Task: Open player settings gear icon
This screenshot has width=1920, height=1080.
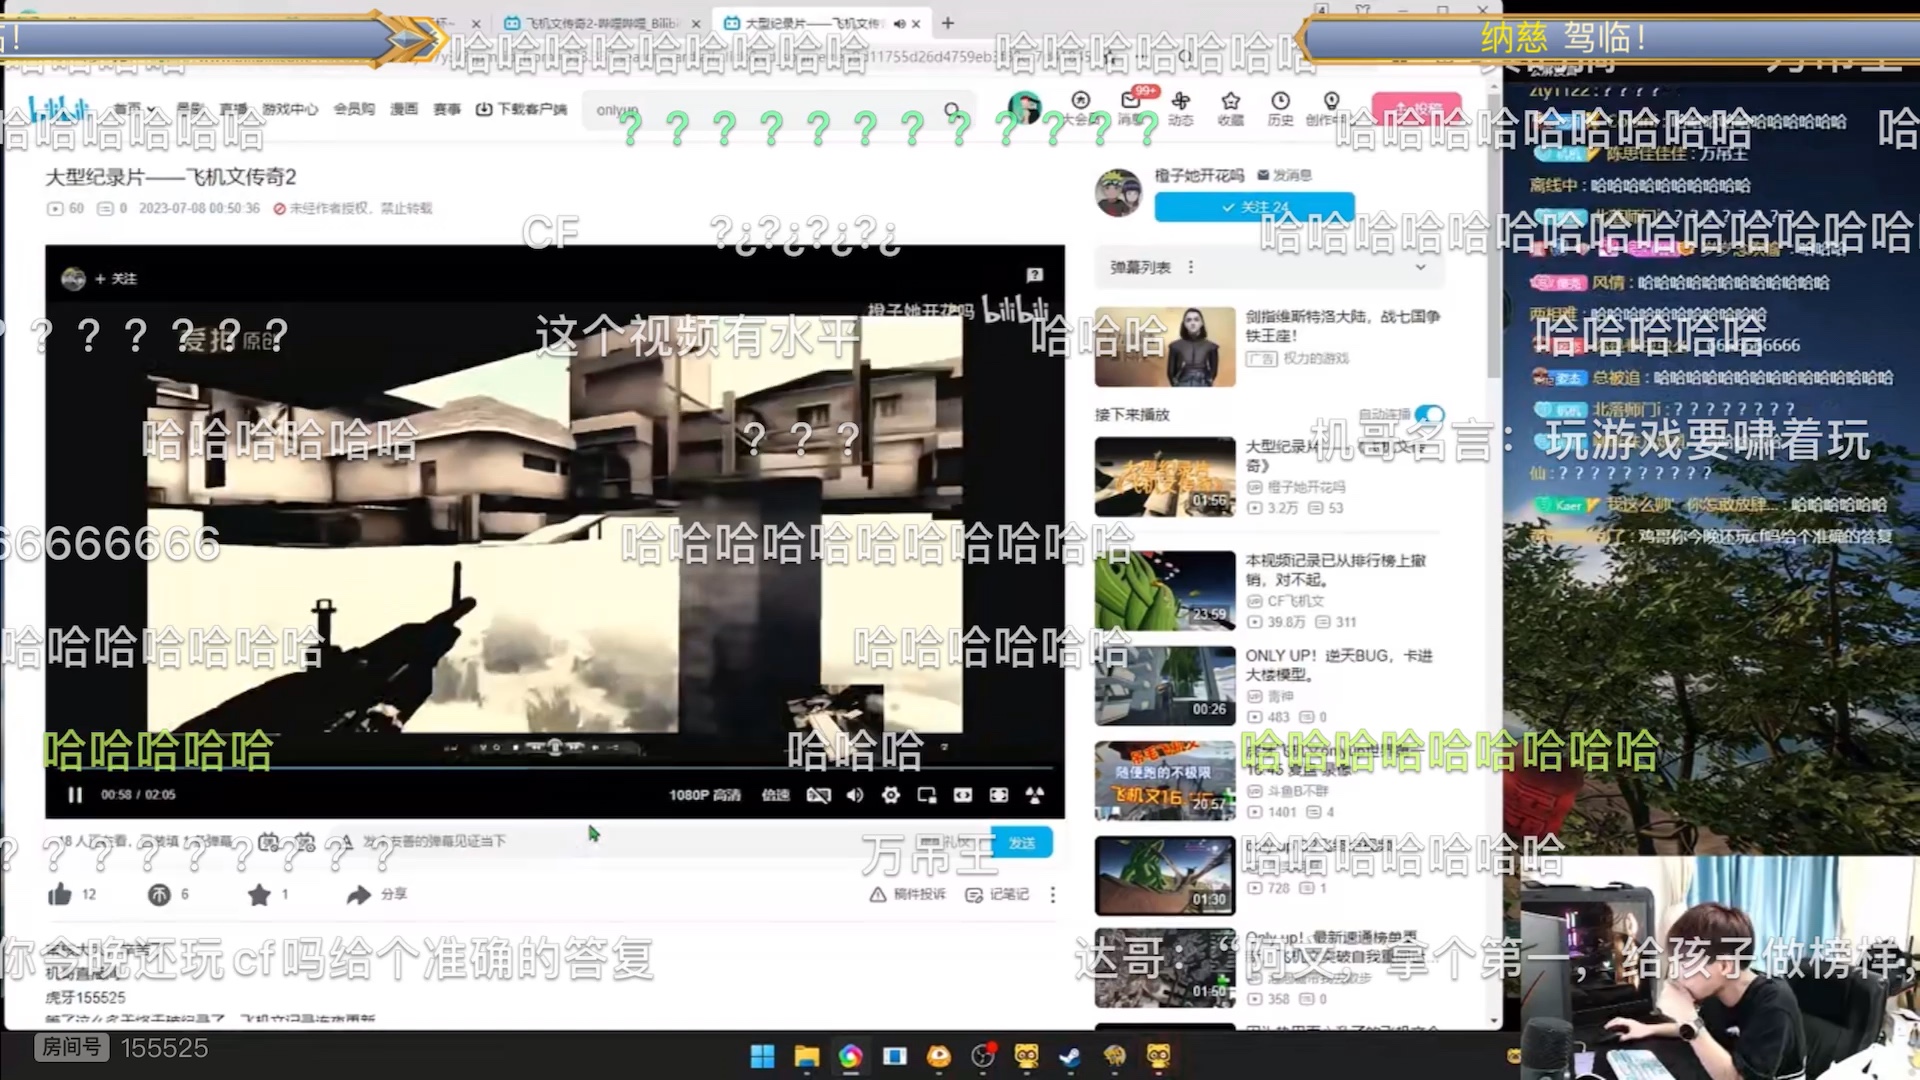Action: (x=891, y=795)
